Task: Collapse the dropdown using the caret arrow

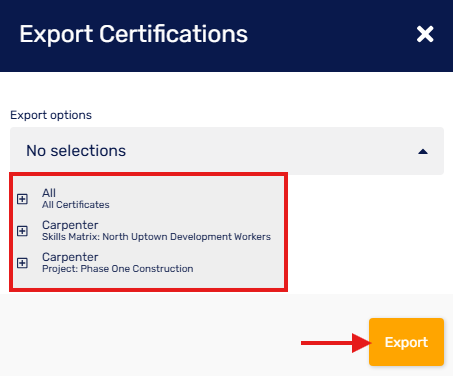Action: pyautogui.click(x=423, y=152)
